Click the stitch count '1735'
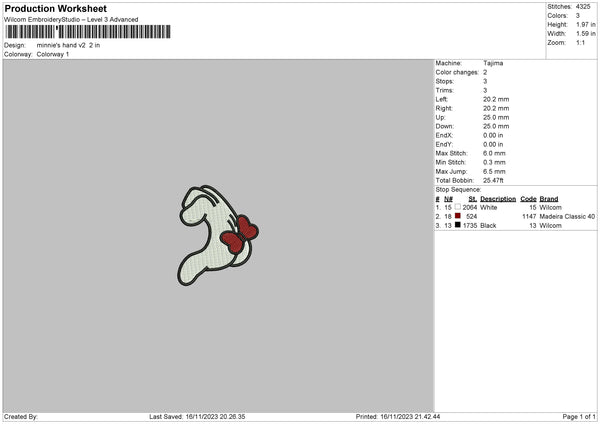 [x=470, y=226]
